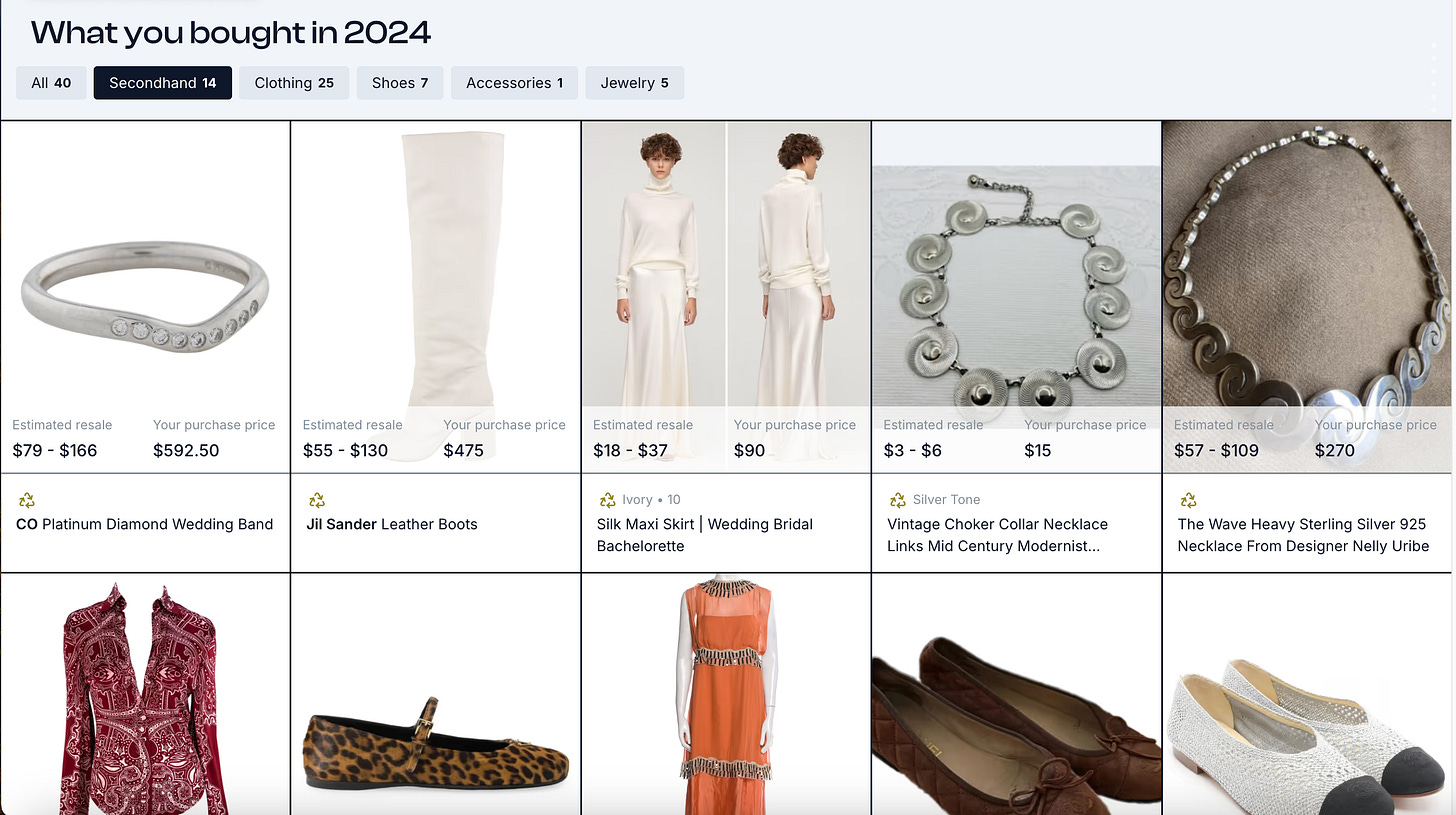
Task: Click the $270 purchase price
Action: pyautogui.click(x=1335, y=450)
